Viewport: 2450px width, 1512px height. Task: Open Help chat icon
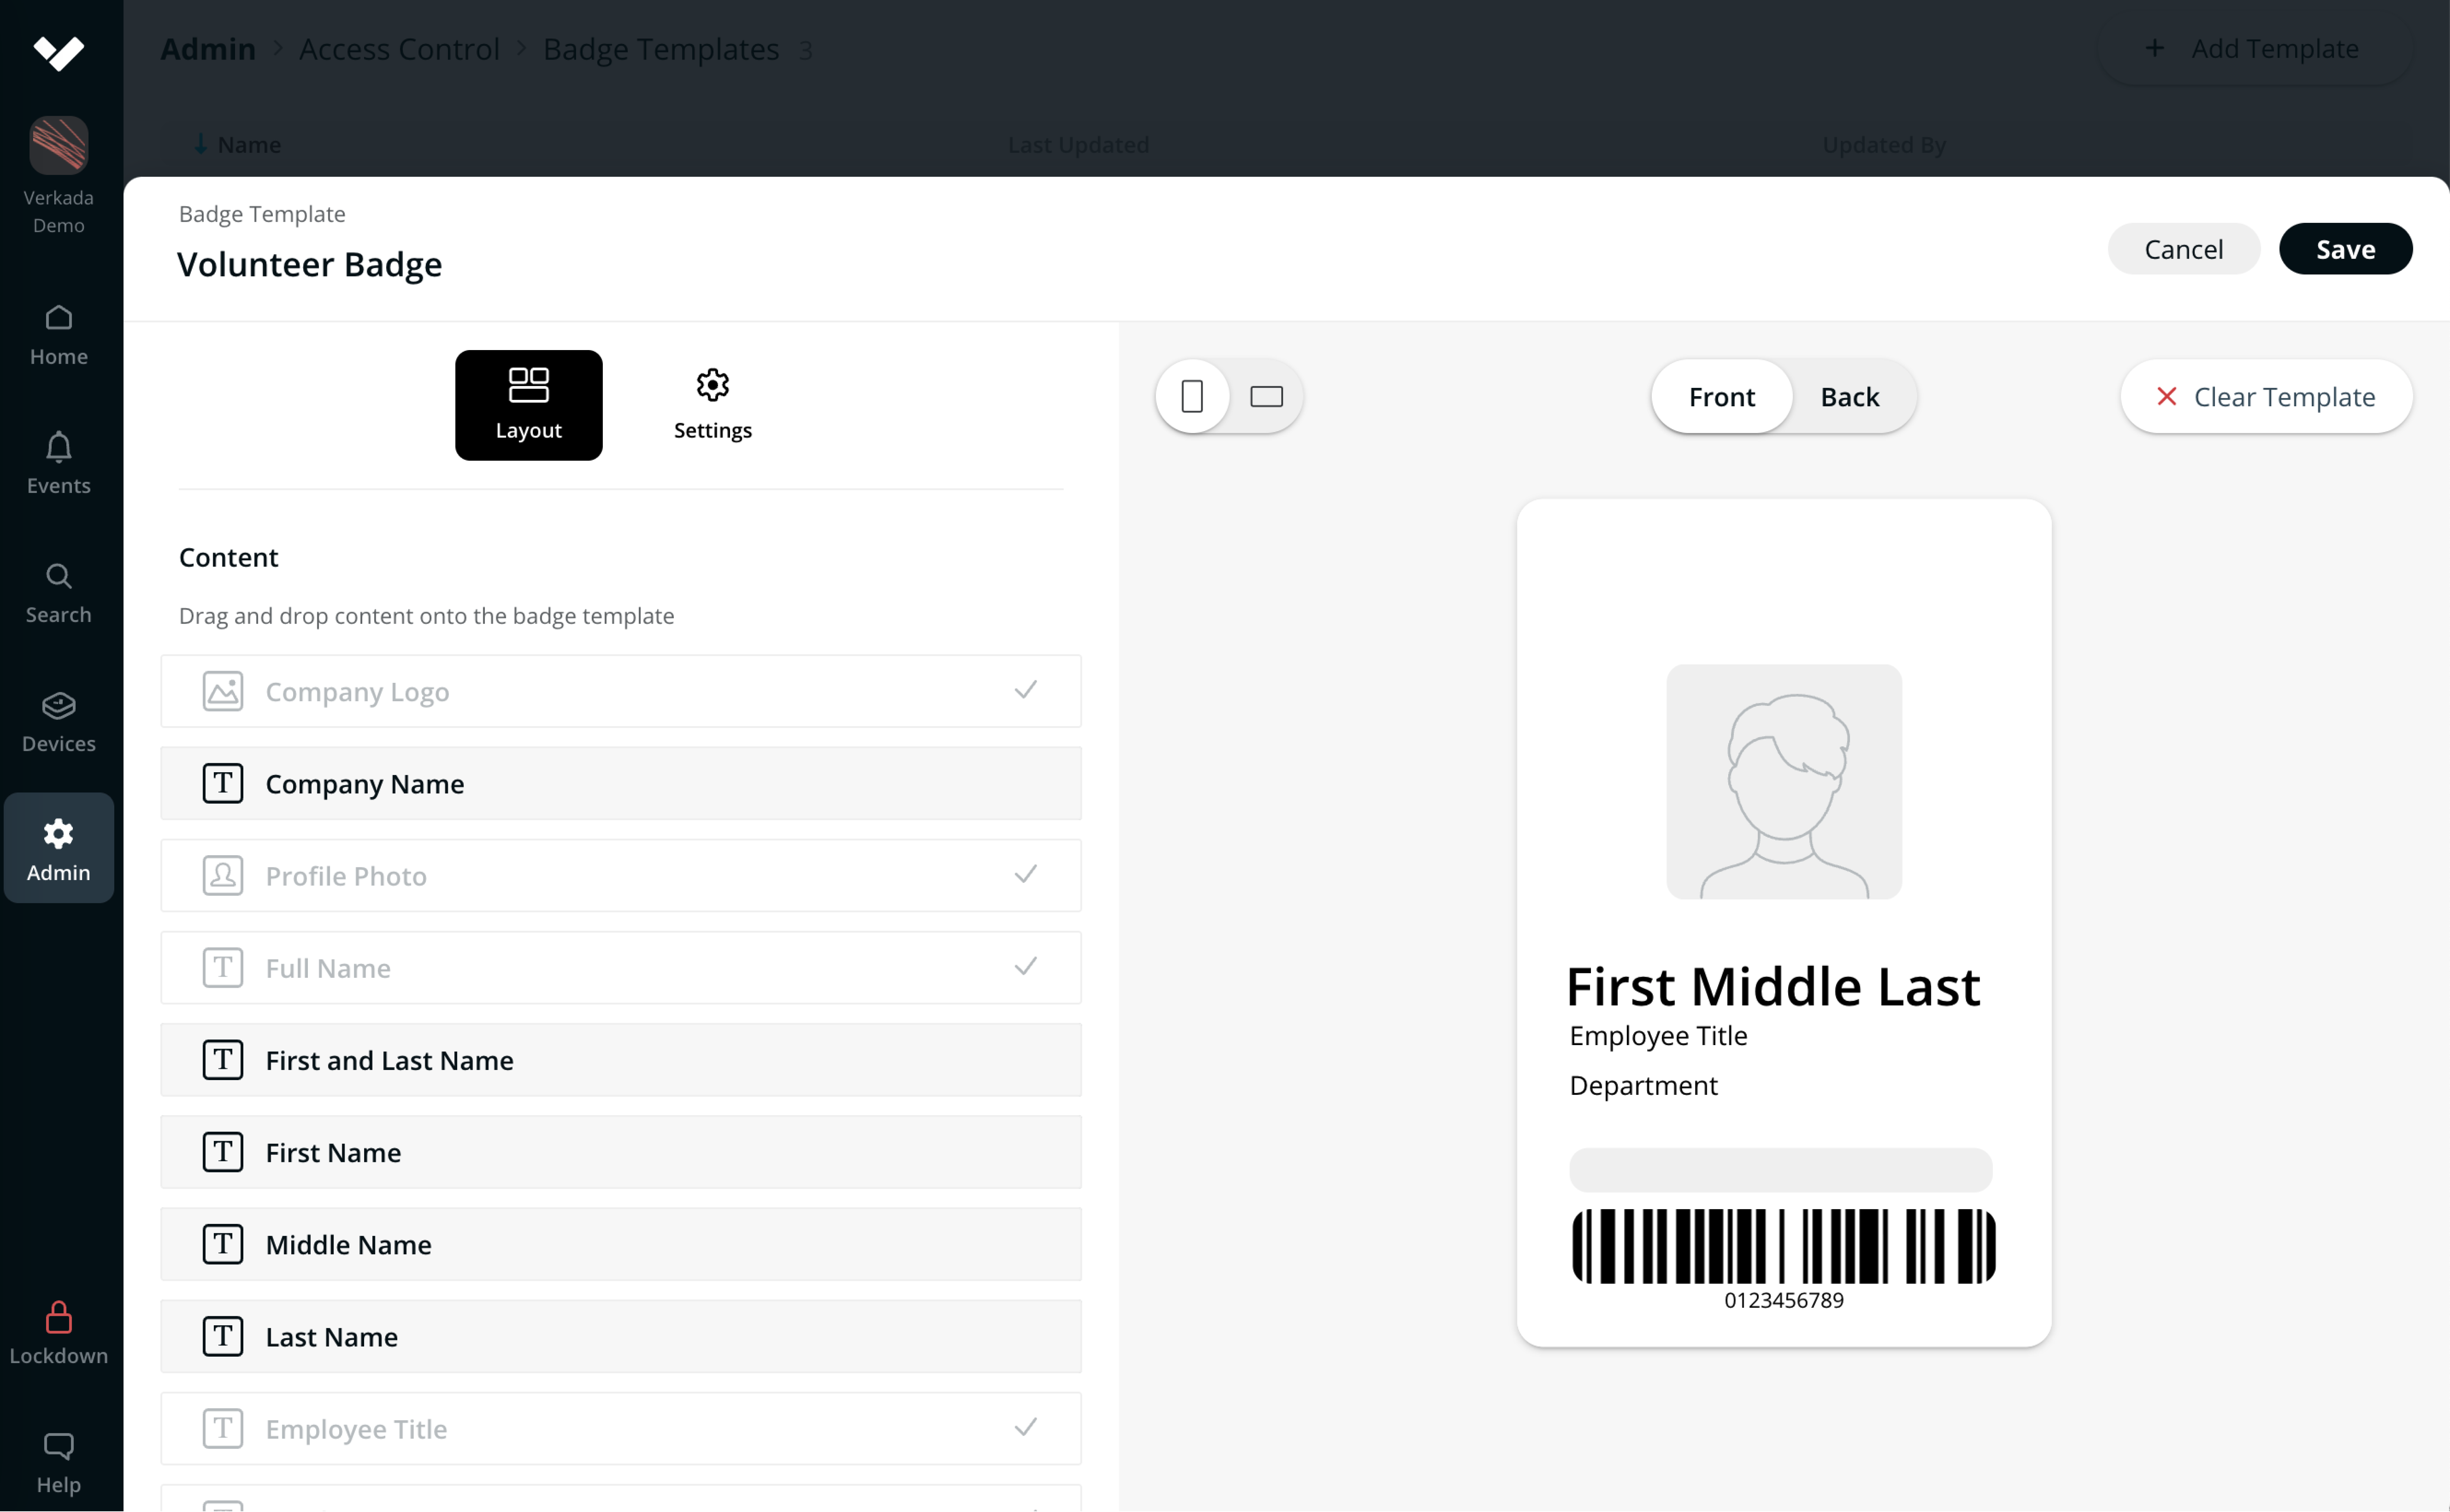[58, 1446]
